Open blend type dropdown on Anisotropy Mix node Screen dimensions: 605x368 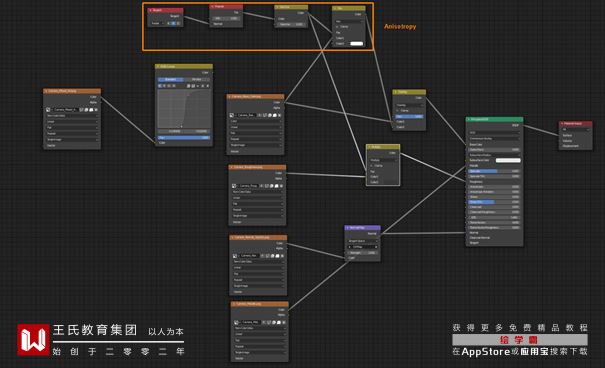click(348, 21)
